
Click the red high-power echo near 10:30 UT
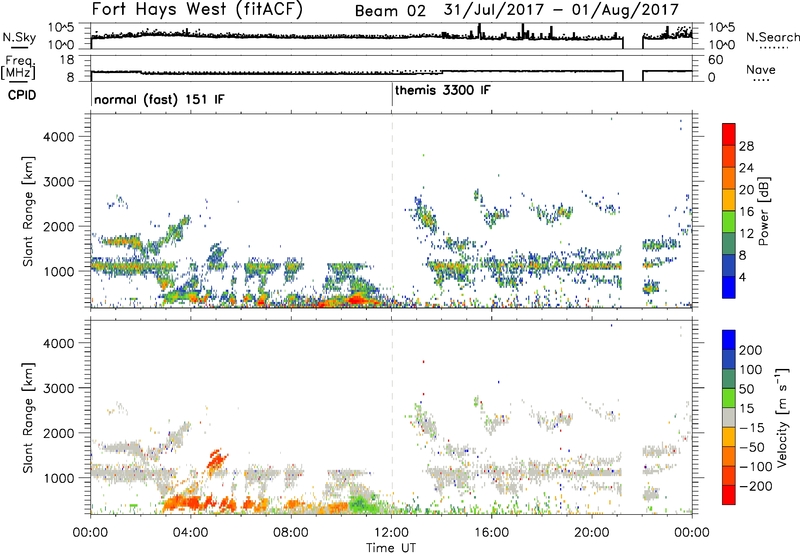(356, 299)
